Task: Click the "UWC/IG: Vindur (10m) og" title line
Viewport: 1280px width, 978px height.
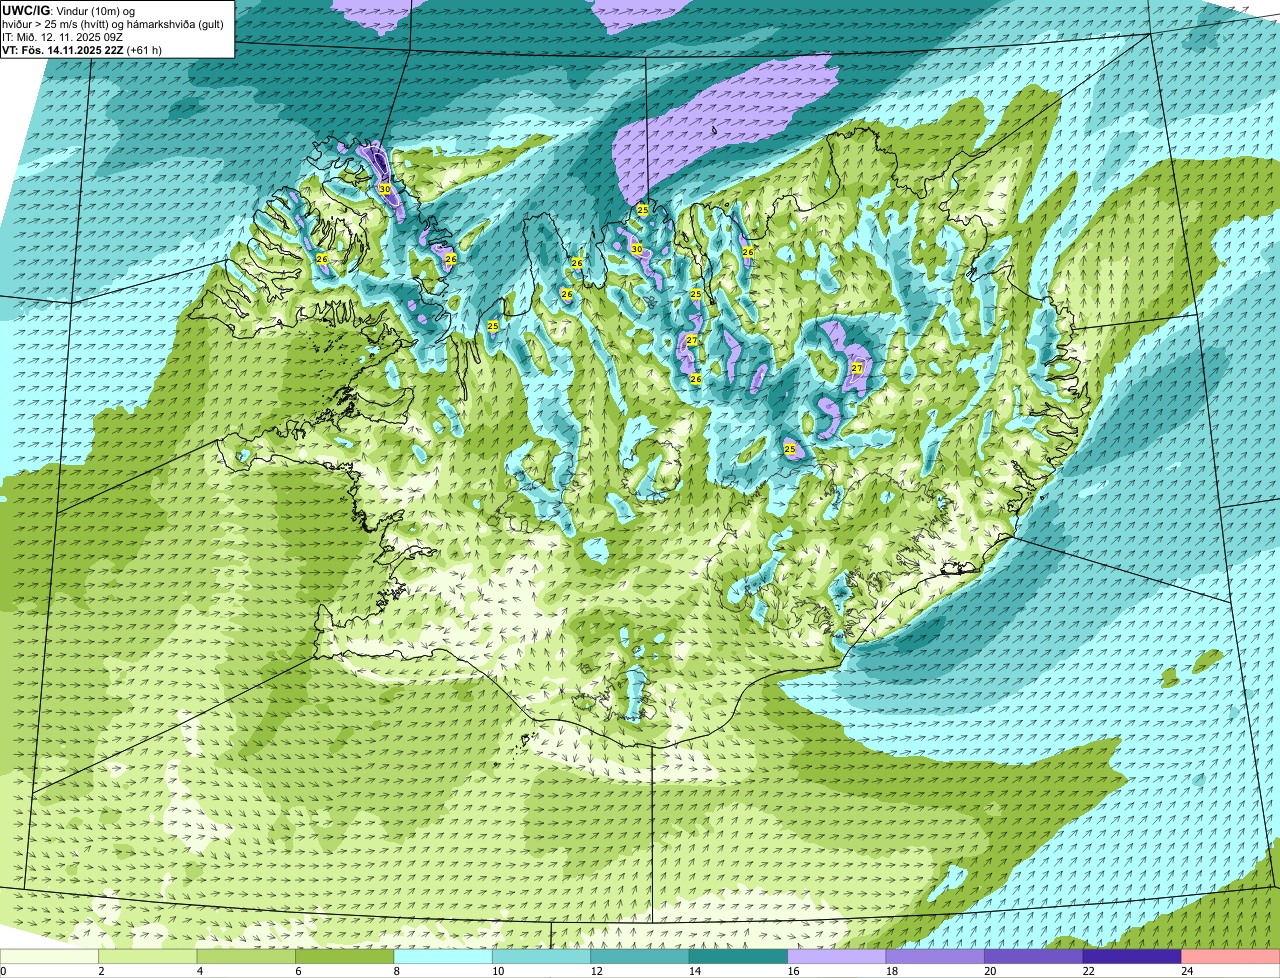Action: point(68,10)
